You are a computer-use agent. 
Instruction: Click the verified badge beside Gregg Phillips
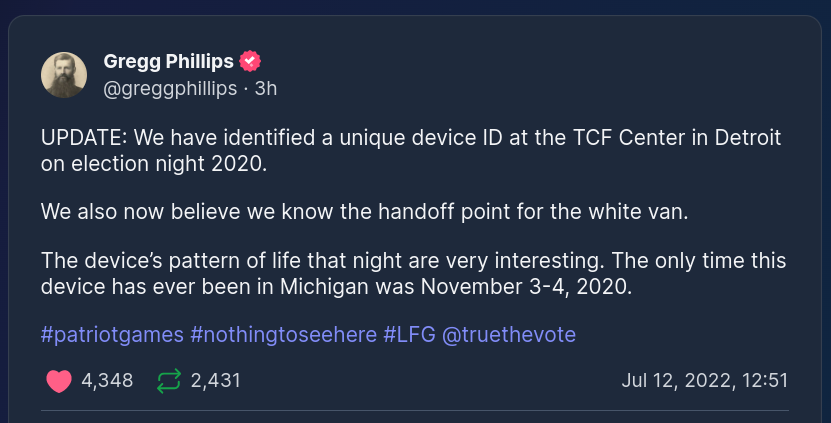click(250, 60)
